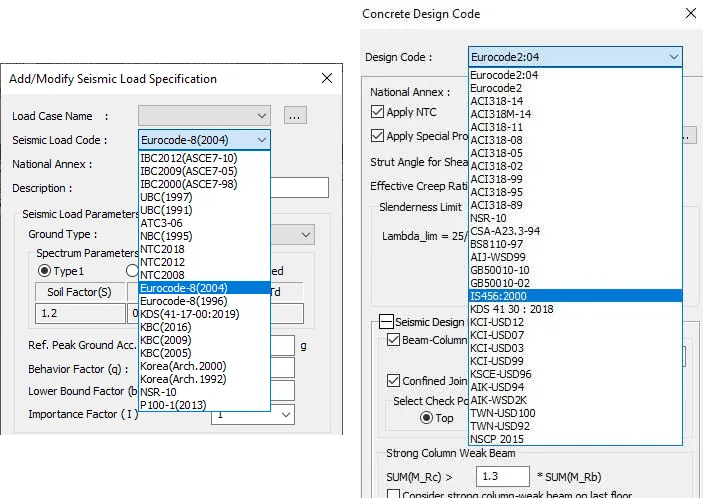
Task: Click the ellipsis button next to Load Case Name
Action: [295, 116]
